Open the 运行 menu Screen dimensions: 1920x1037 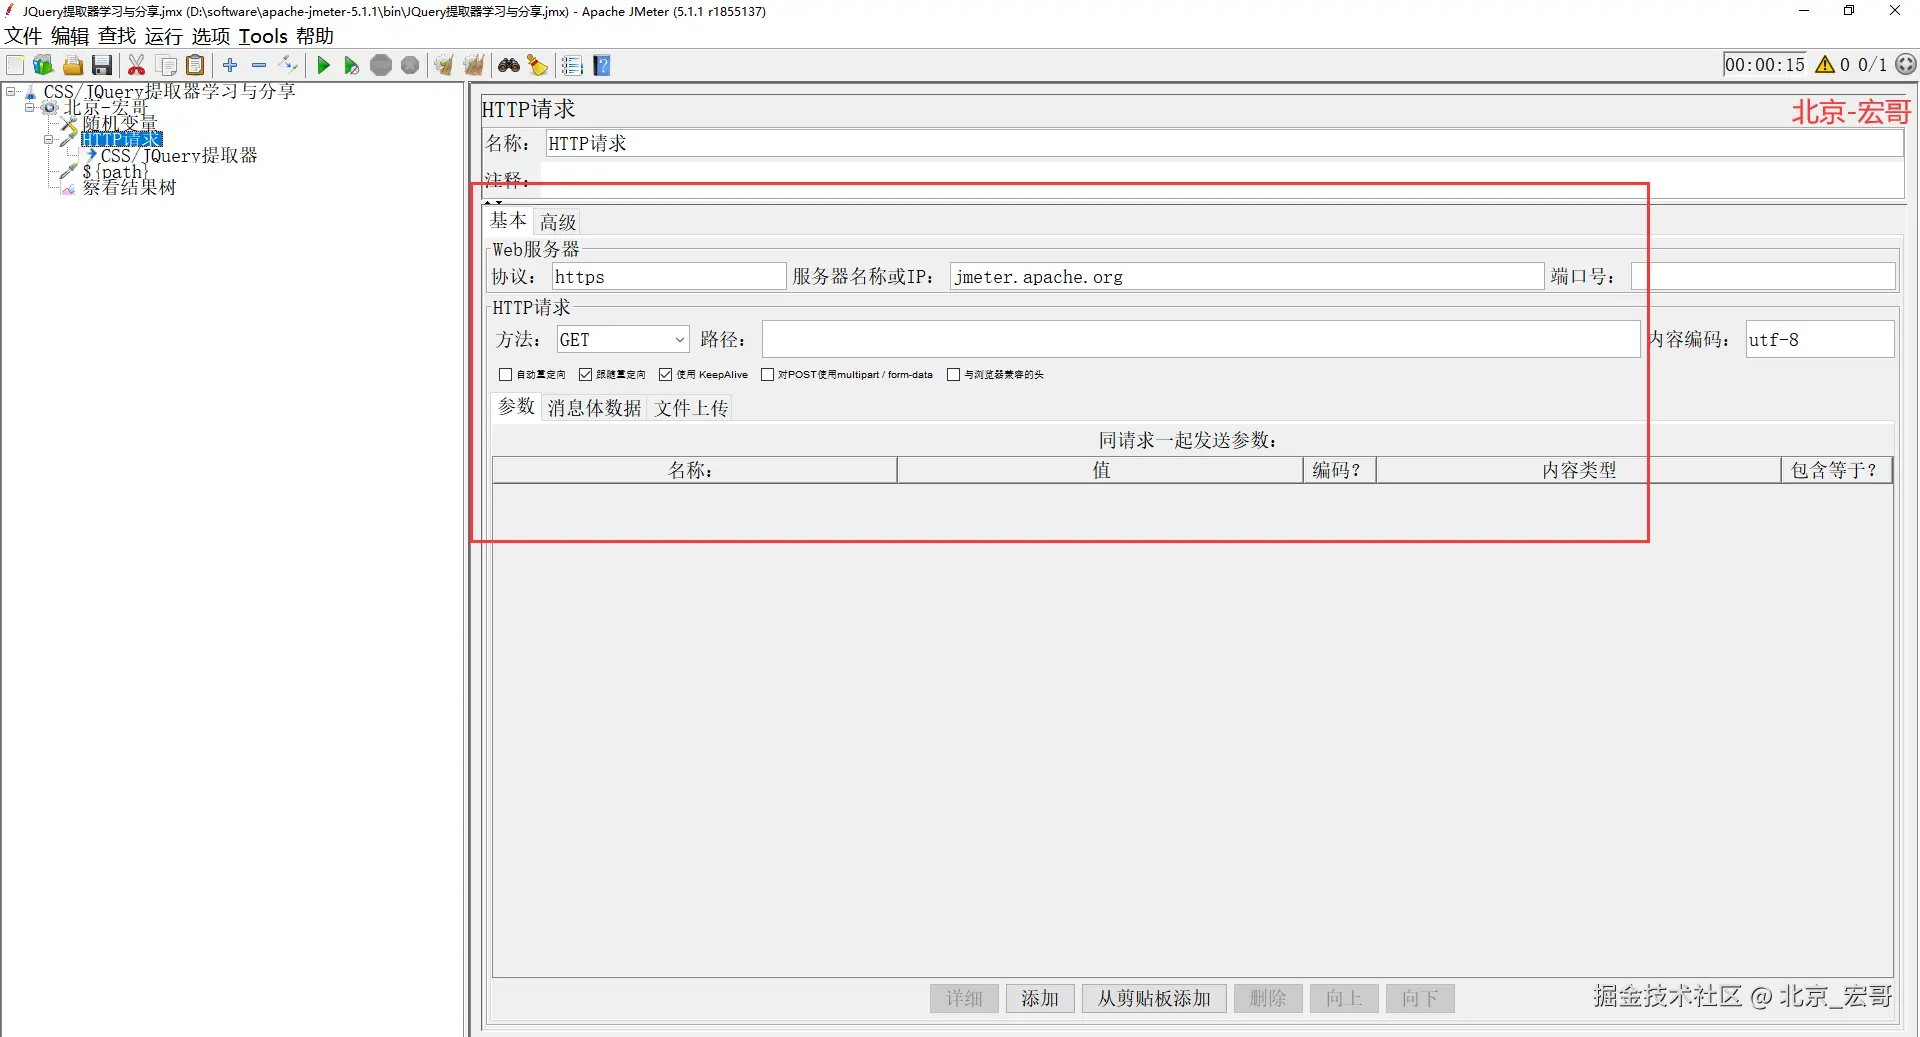pos(164,36)
